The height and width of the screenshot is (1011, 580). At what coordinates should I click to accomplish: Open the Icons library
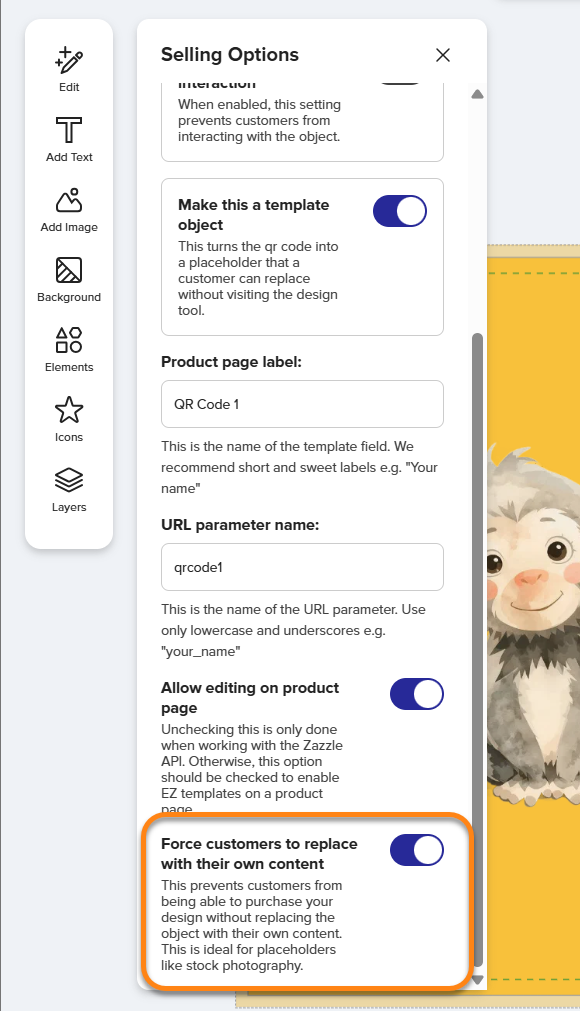[69, 420]
